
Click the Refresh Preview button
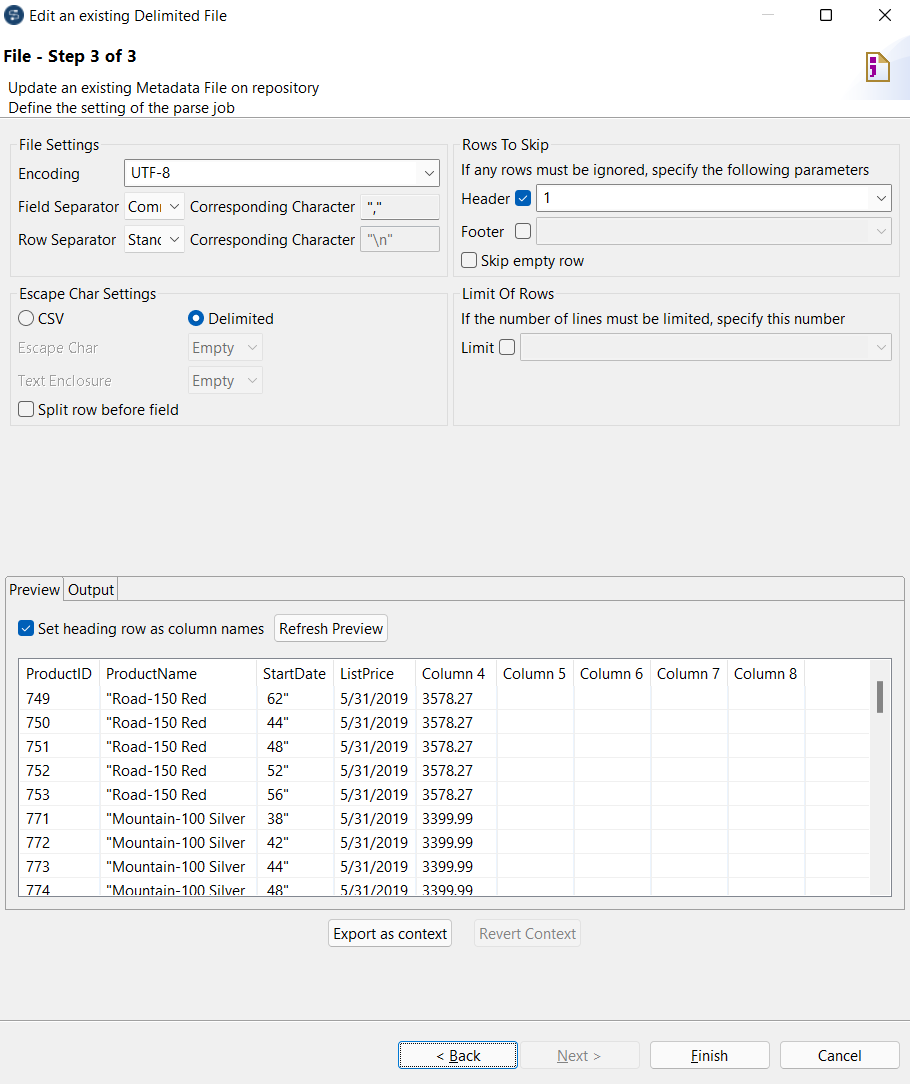point(331,628)
